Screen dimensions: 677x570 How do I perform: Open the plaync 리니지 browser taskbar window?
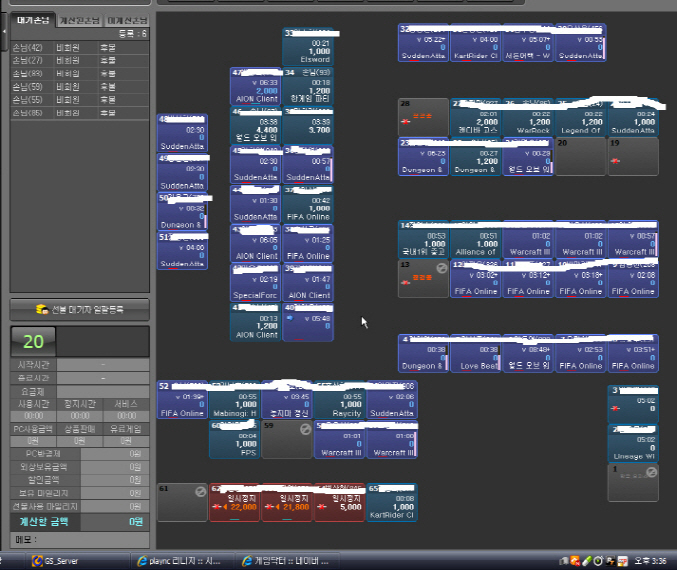coord(182,561)
